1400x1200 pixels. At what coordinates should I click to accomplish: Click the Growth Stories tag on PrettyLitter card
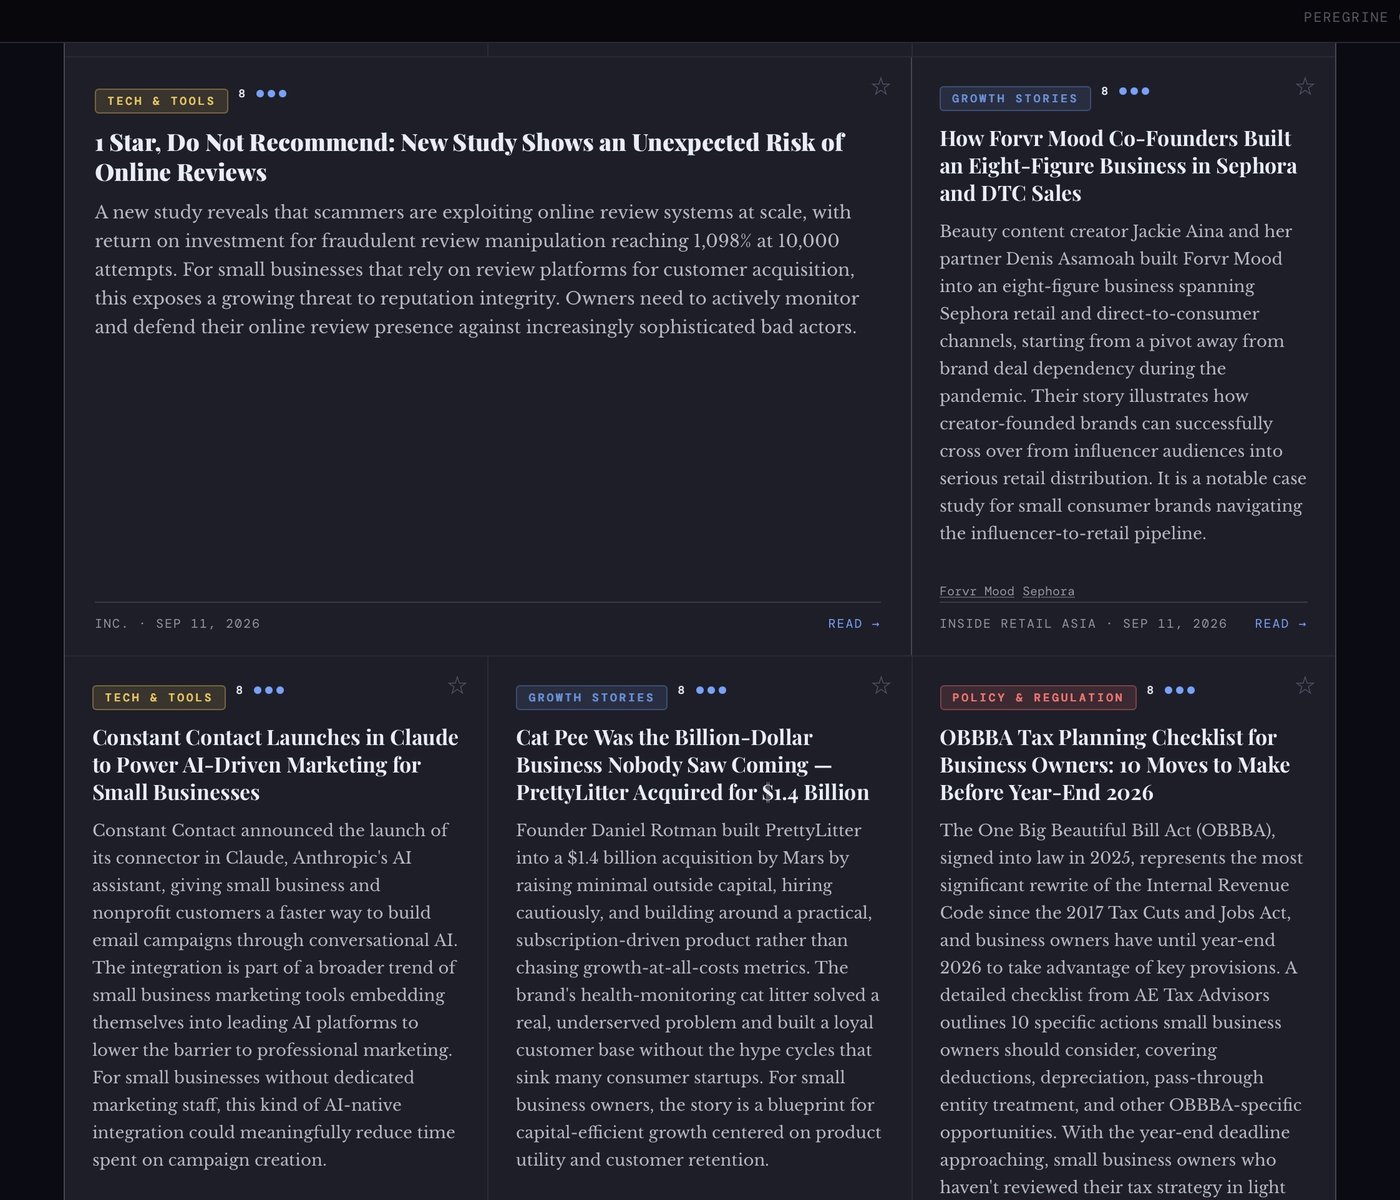point(591,697)
